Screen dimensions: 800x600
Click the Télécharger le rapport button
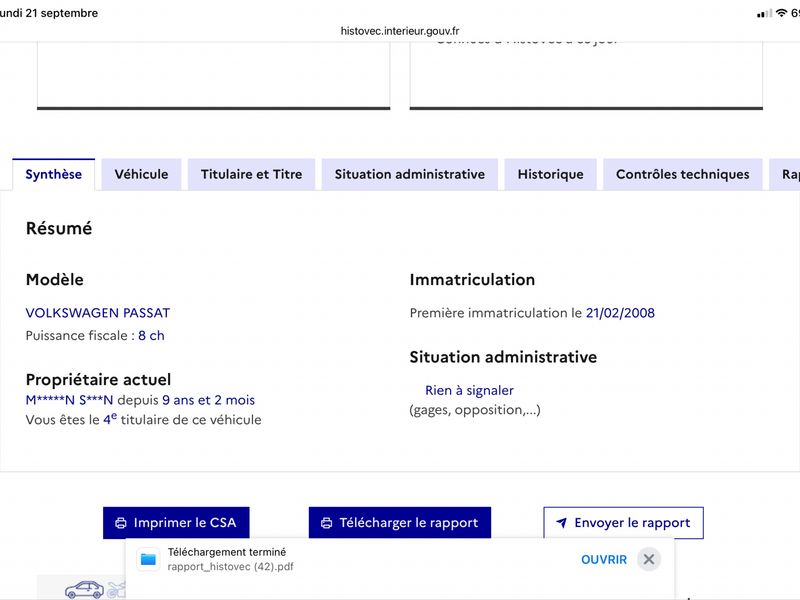400,522
